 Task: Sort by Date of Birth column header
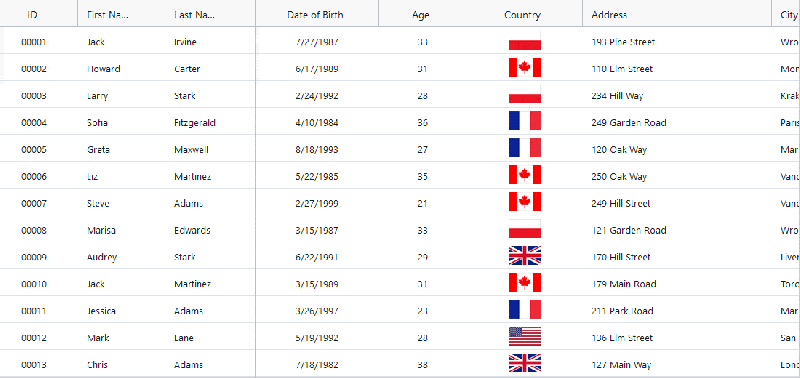[x=315, y=15]
